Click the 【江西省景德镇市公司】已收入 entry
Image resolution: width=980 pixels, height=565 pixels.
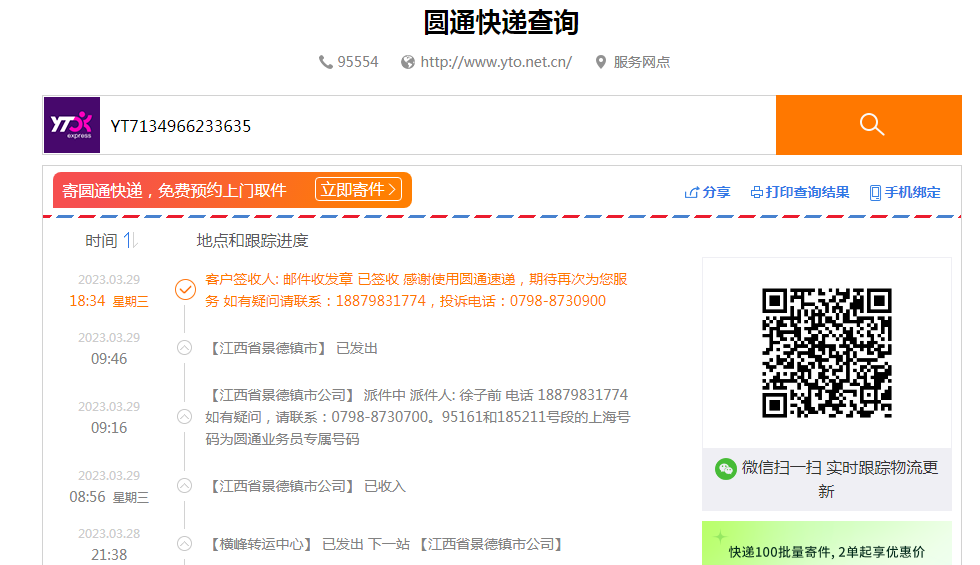pos(306,486)
